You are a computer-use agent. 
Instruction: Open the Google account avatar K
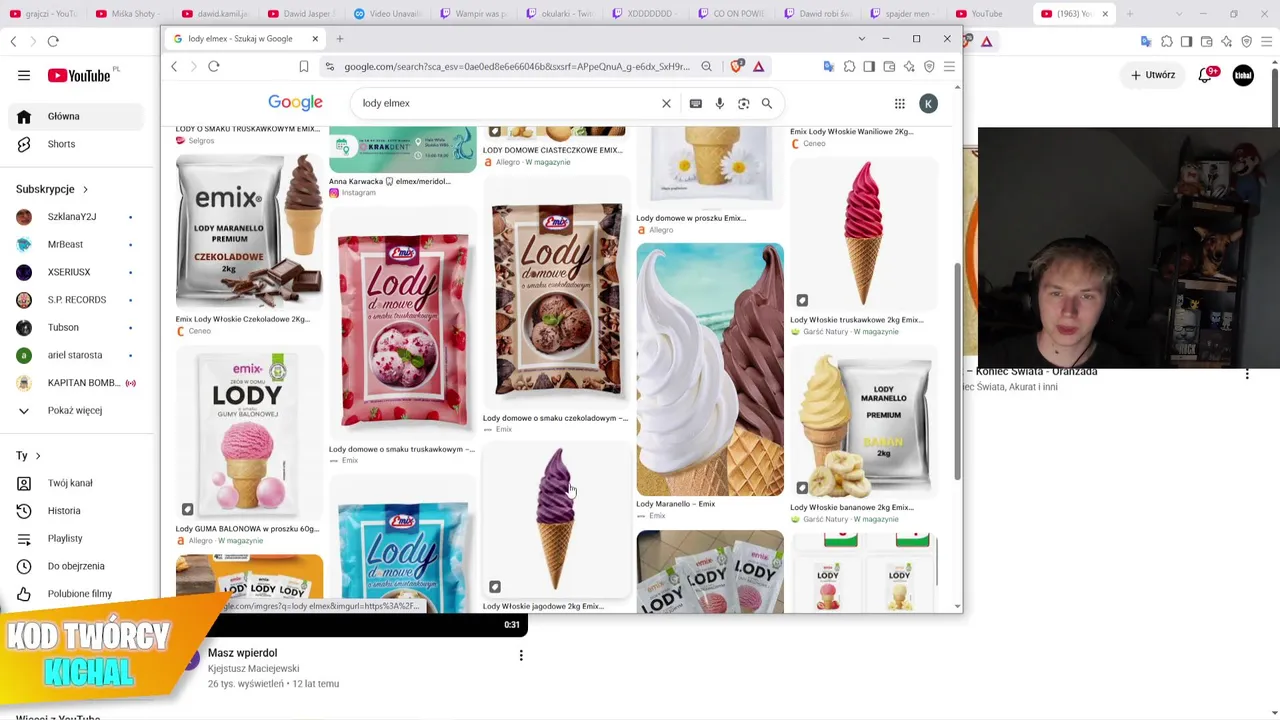click(x=928, y=103)
